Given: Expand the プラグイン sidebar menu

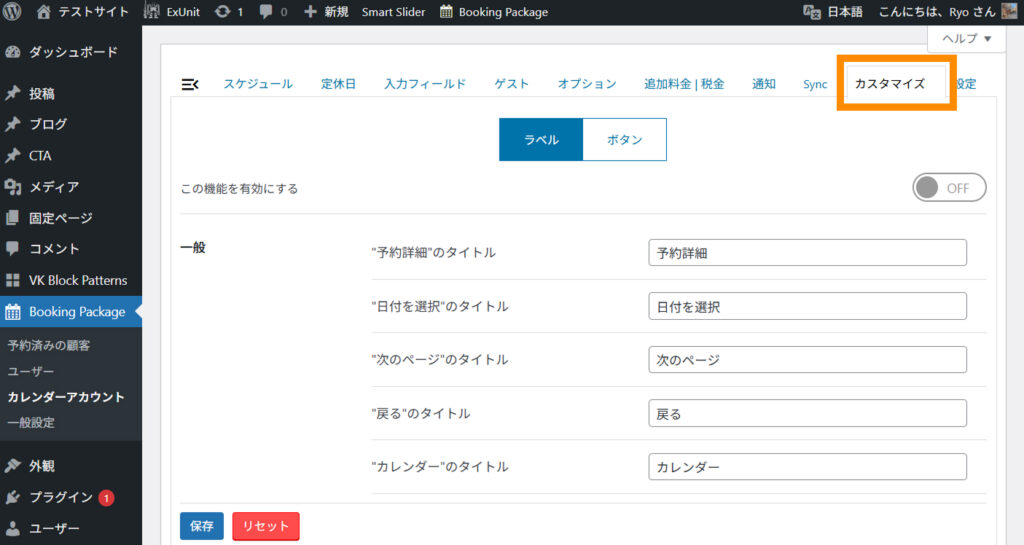Looking at the screenshot, I should [60, 497].
